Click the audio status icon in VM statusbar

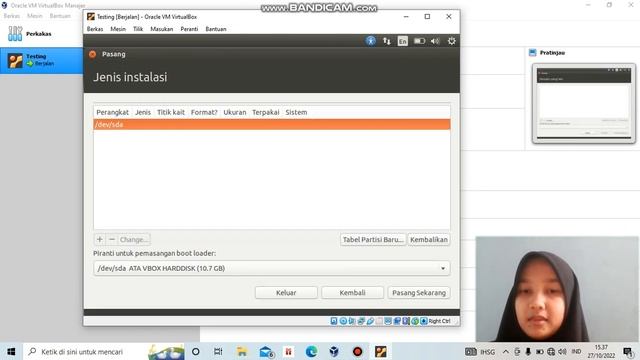pos(352,321)
